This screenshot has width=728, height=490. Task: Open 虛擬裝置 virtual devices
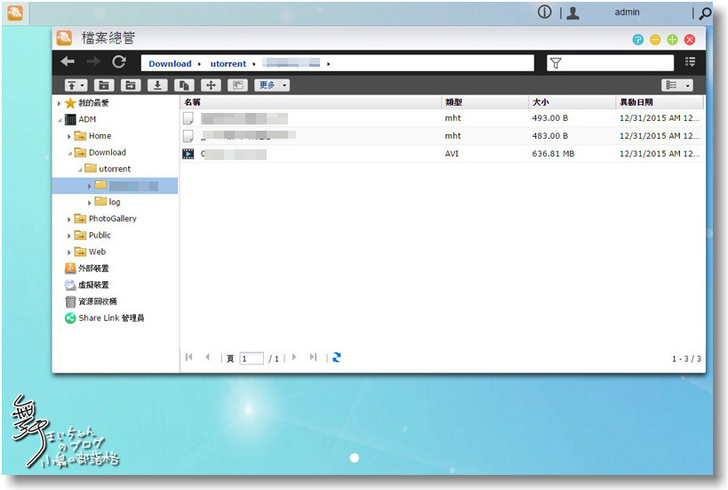point(93,285)
